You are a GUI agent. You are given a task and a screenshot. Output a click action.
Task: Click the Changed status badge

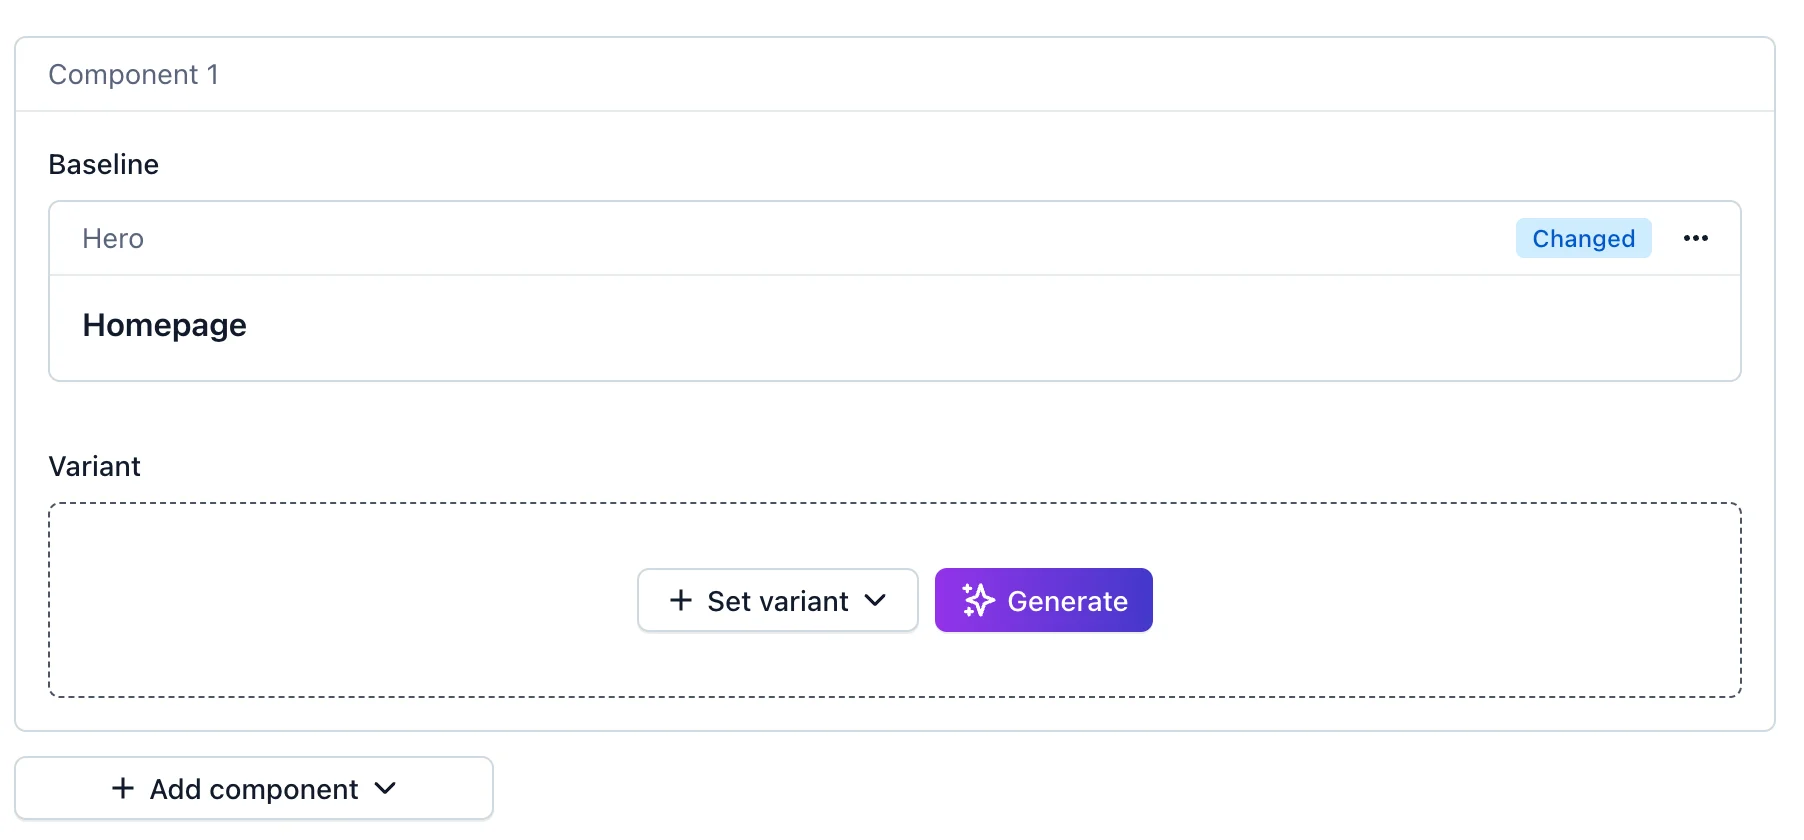[1583, 238]
